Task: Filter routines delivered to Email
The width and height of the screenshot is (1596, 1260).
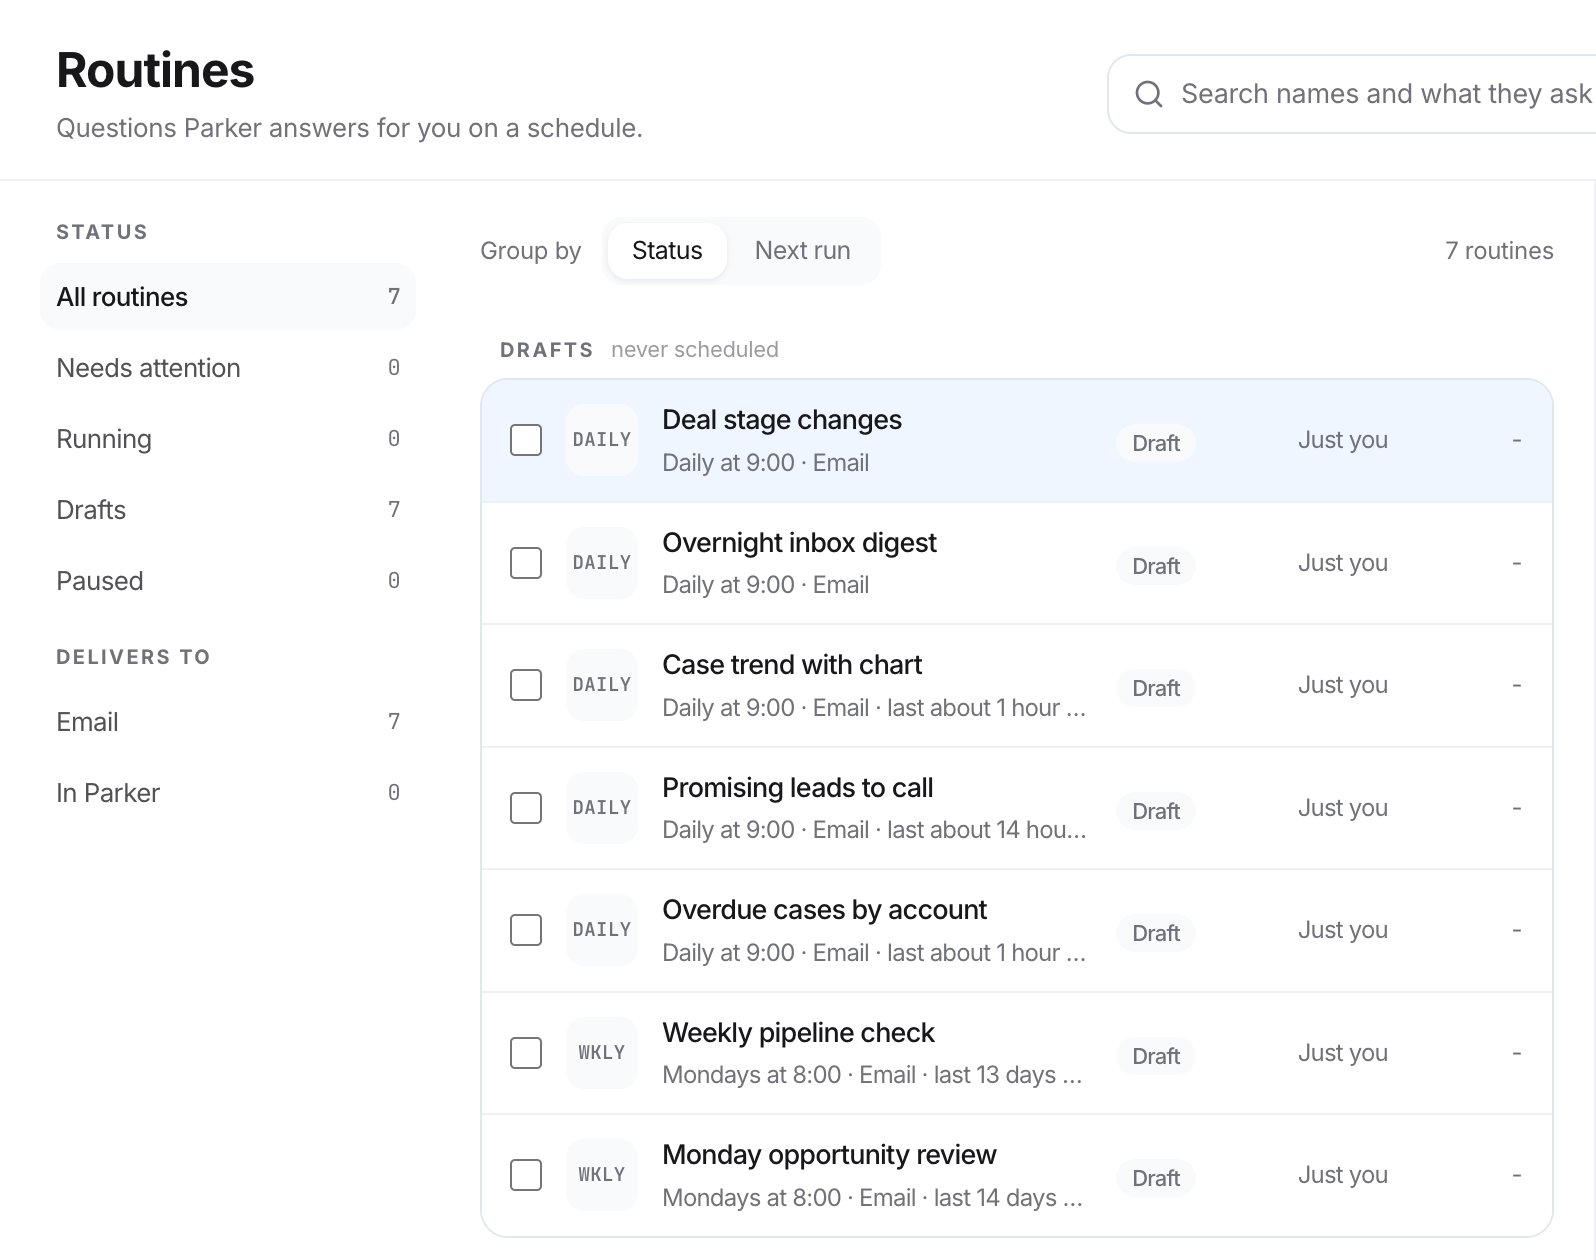Action: [228, 722]
